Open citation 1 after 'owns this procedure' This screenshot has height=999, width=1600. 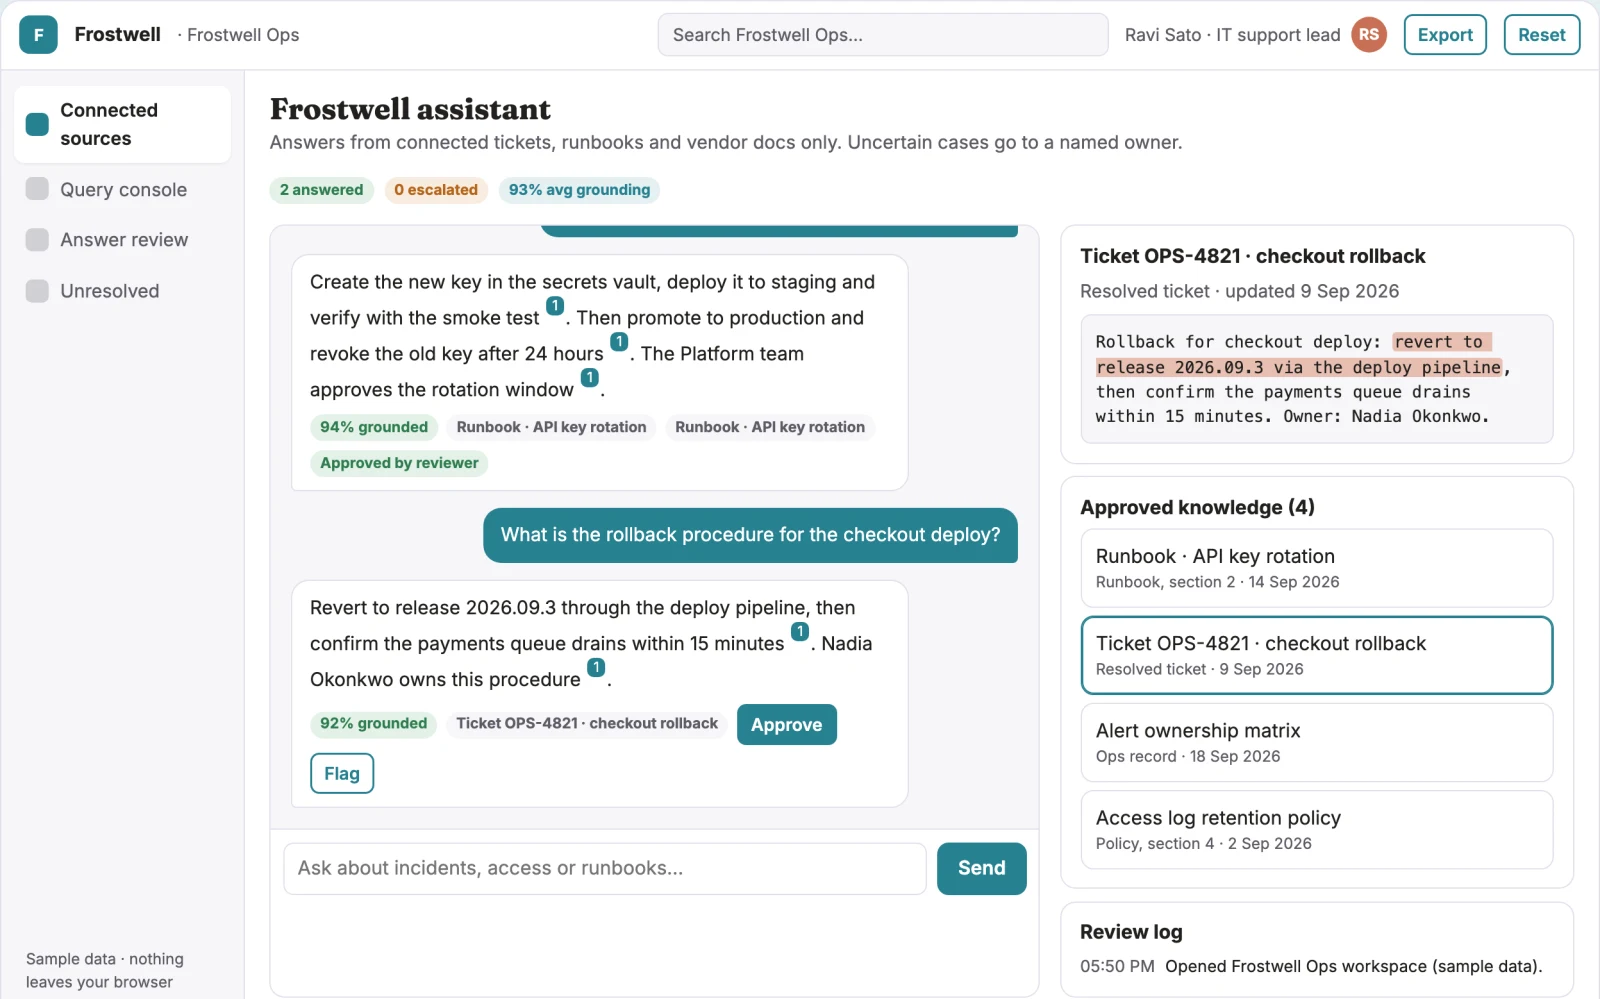pyautogui.click(x=596, y=668)
